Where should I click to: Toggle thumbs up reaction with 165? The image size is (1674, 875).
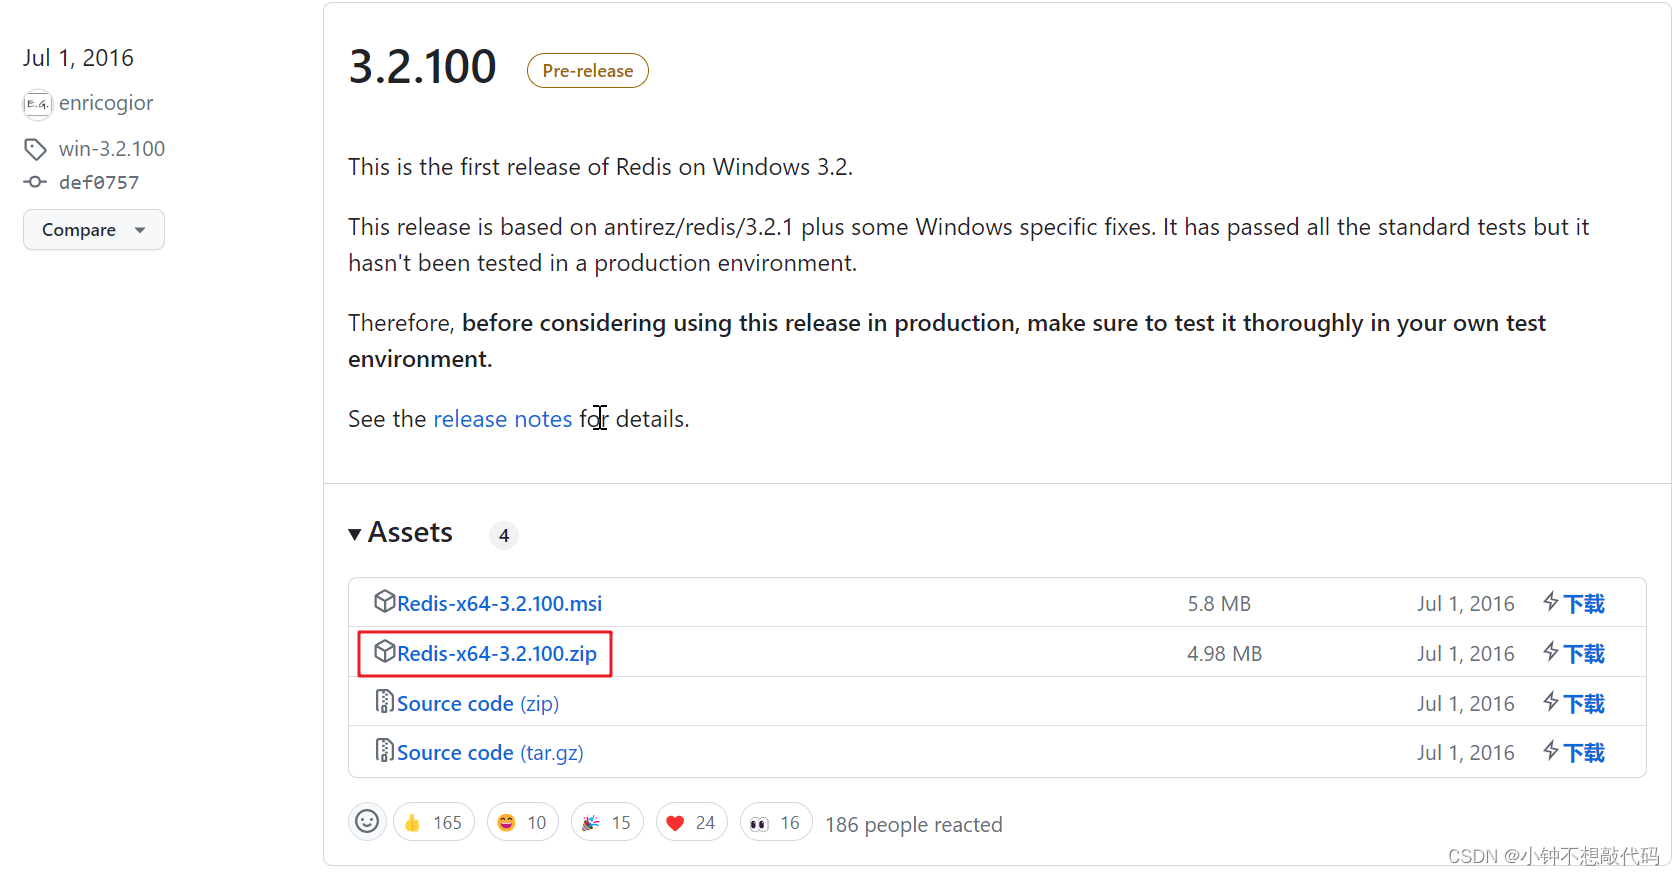coord(434,822)
